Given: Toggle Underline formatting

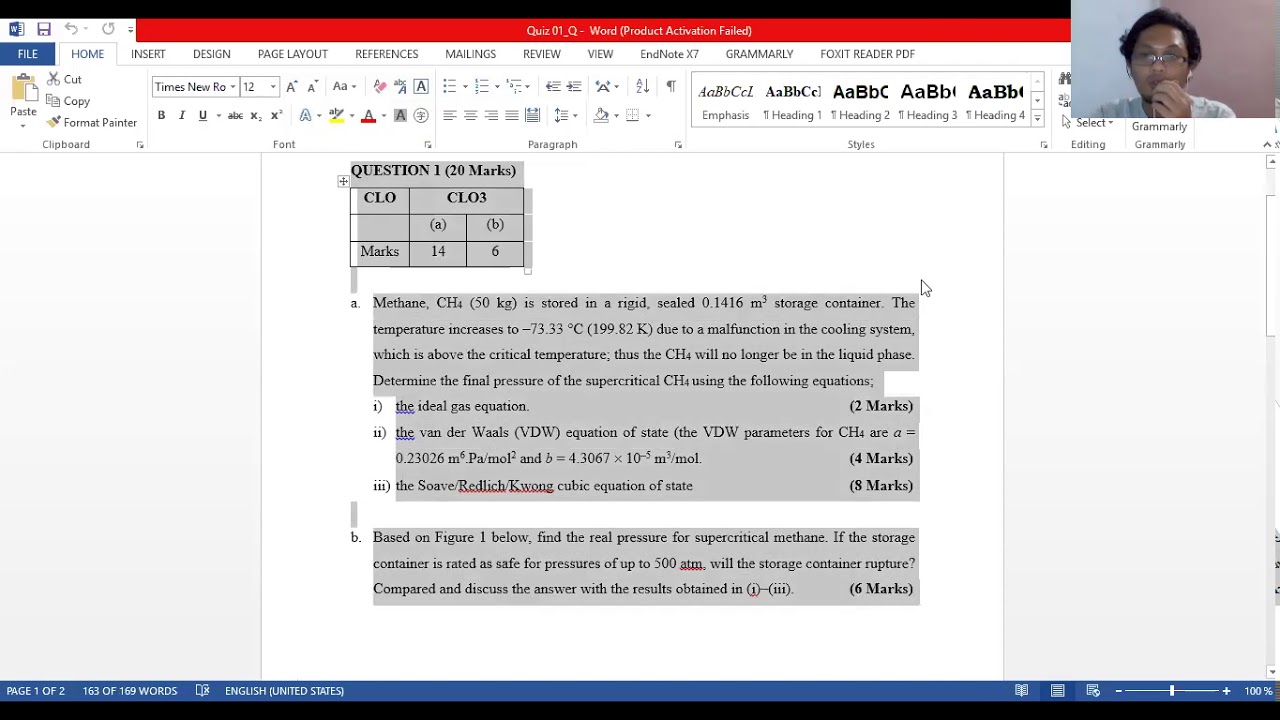Looking at the screenshot, I should [203, 116].
